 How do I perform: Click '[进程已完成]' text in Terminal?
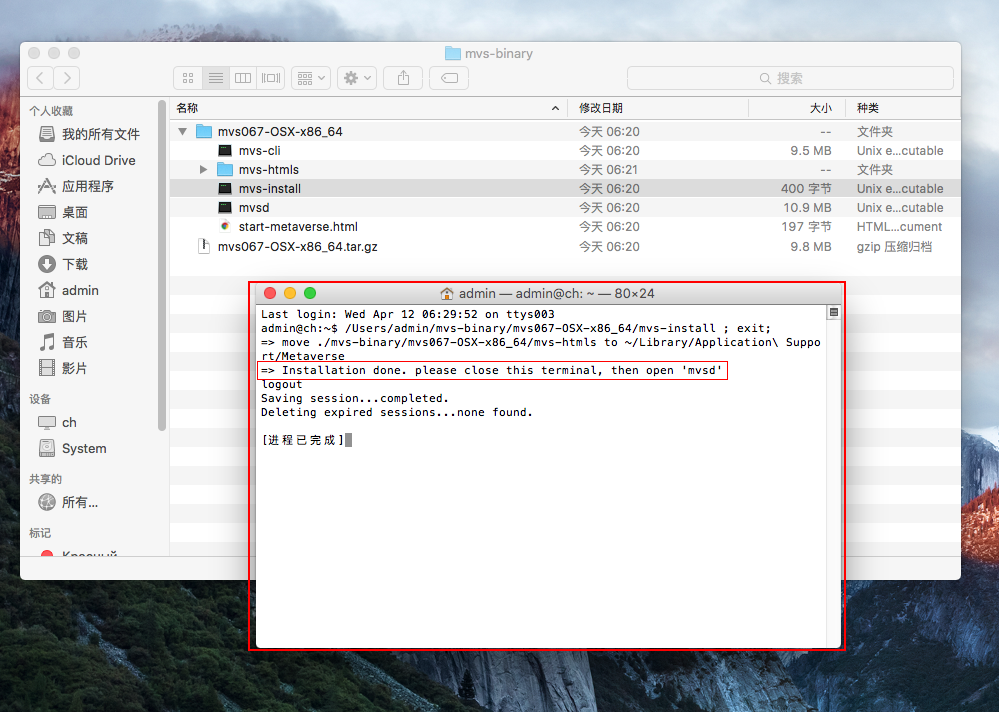pos(303,440)
